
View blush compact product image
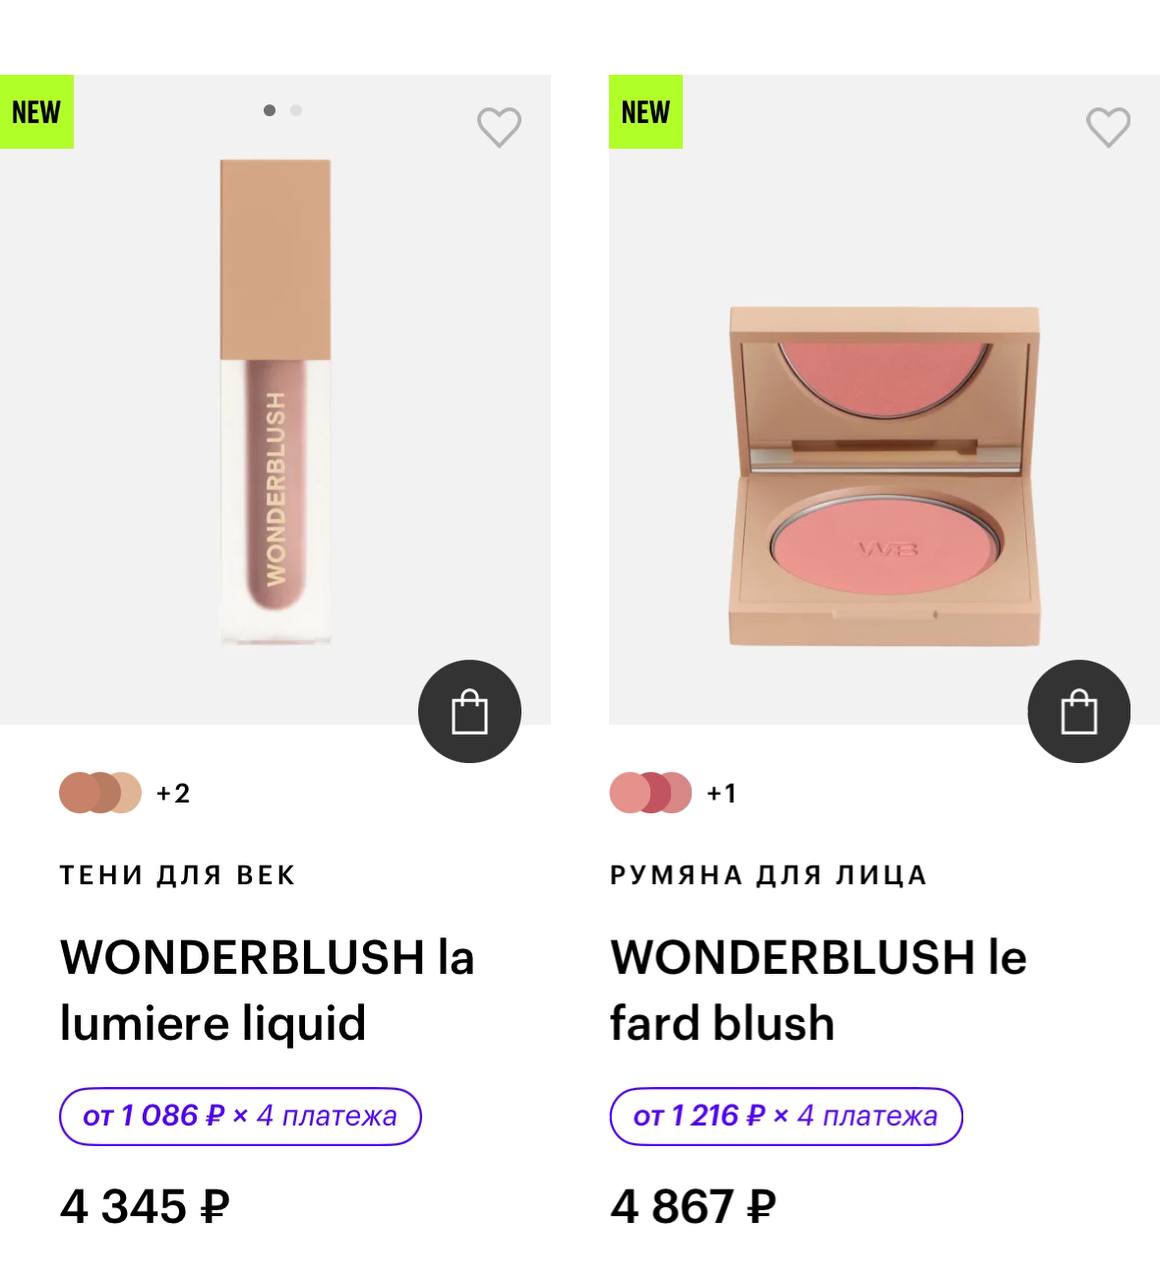click(885, 476)
